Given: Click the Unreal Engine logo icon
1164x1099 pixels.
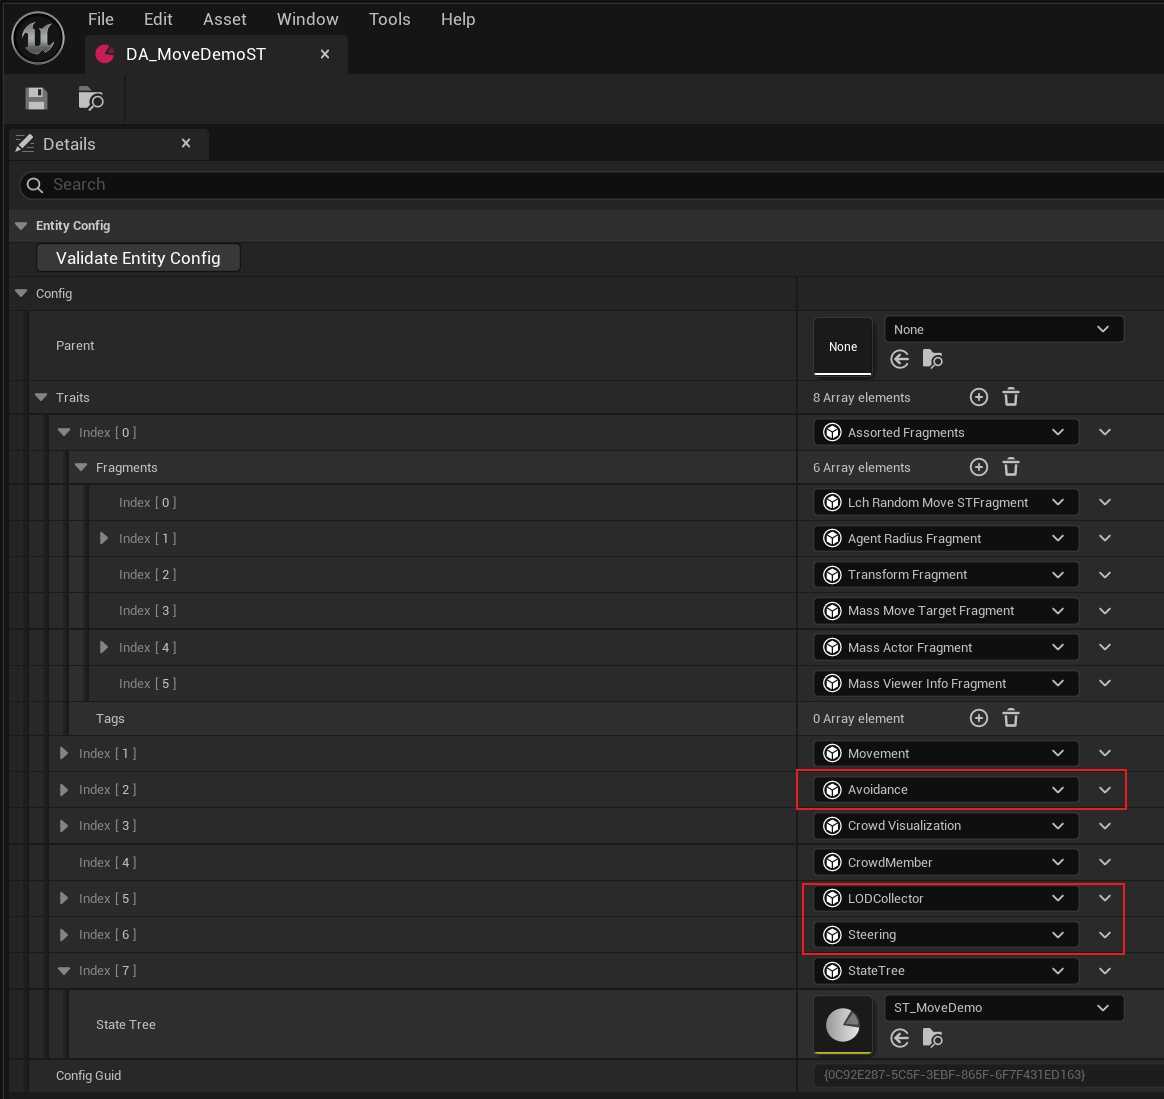Looking at the screenshot, I should click(38, 38).
